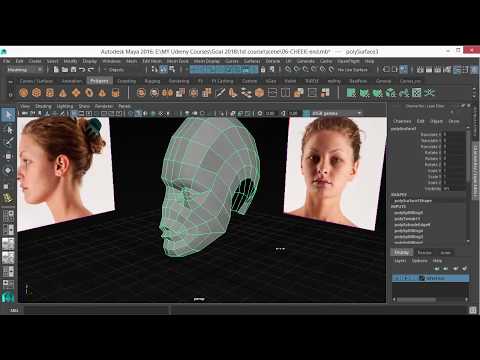Create a polygon plane from the shelf

[x=76, y=92]
